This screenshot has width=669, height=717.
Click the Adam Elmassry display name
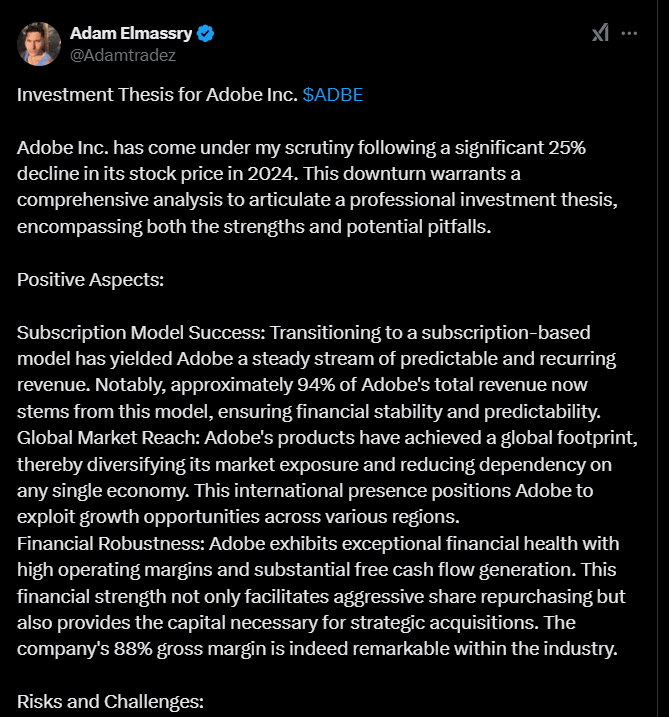point(130,34)
